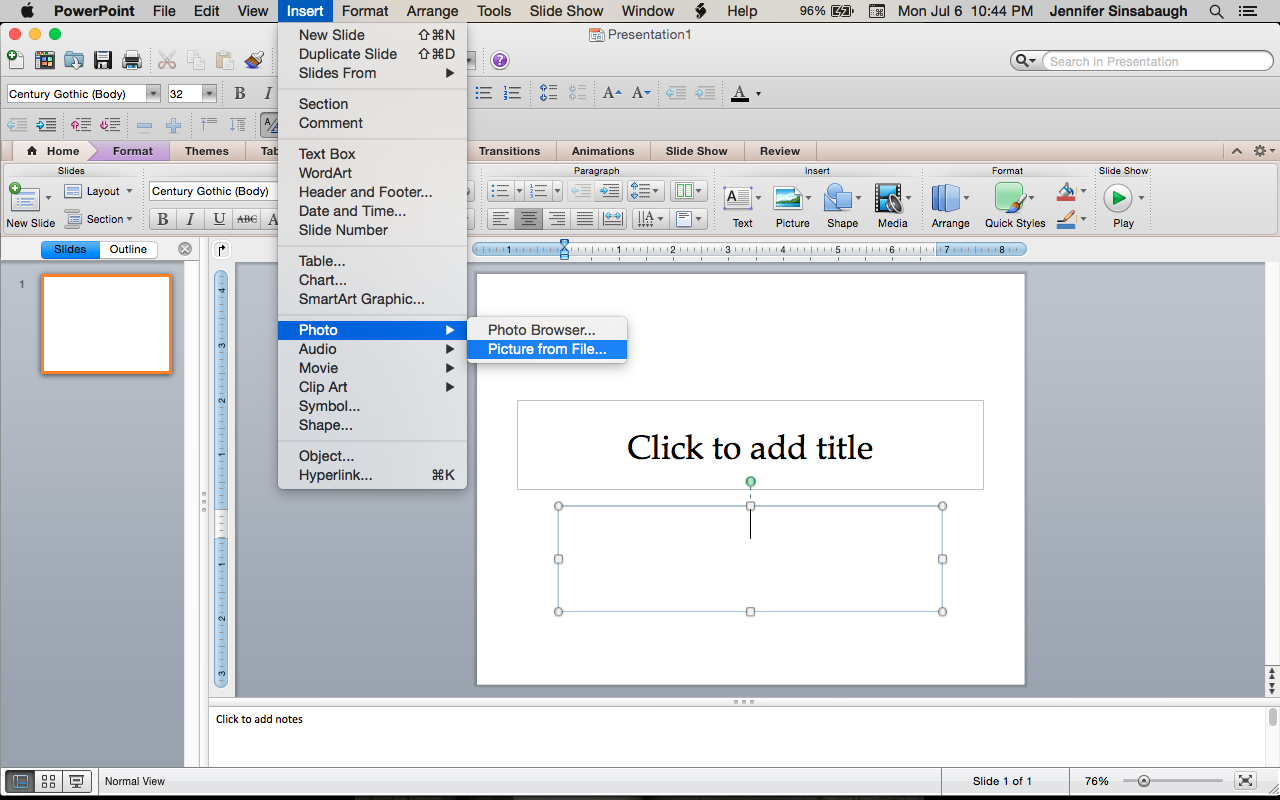Click the Fit Slide to Window icon
Screen dimensions: 1280x800
(x=1245, y=781)
